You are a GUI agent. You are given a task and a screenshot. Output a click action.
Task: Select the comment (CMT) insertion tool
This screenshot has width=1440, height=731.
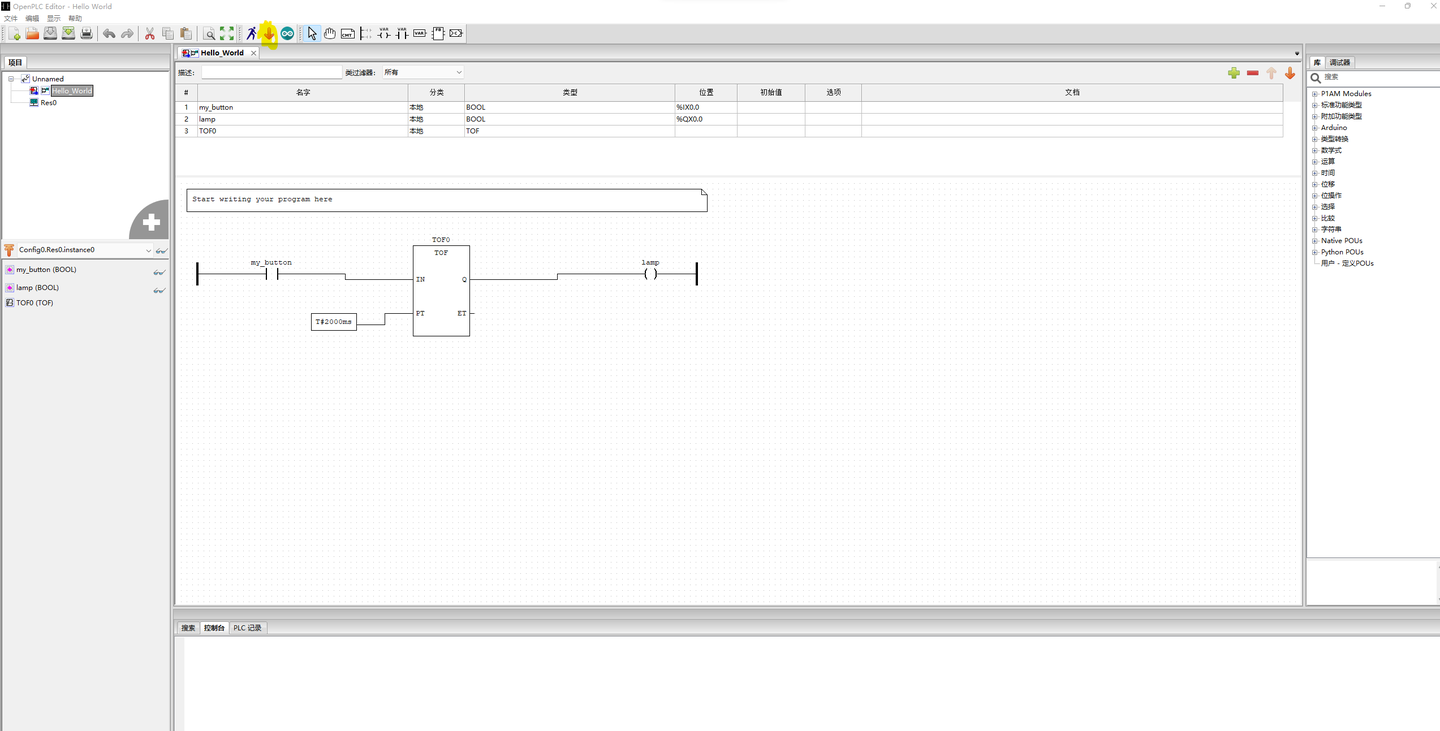pyautogui.click(x=347, y=33)
